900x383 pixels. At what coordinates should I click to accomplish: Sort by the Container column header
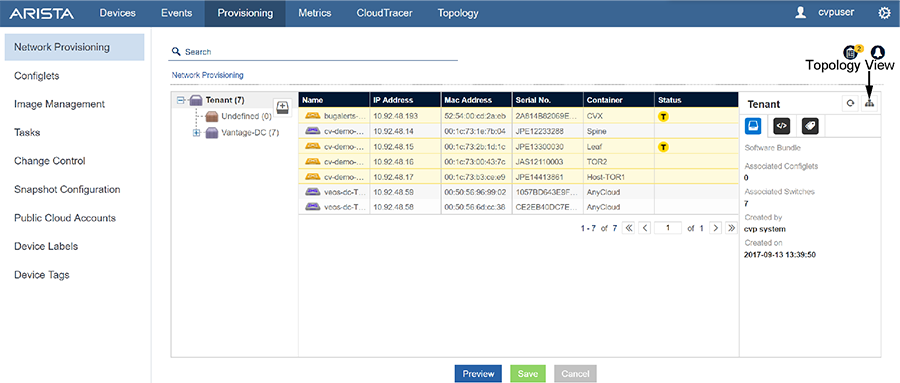(x=619, y=100)
